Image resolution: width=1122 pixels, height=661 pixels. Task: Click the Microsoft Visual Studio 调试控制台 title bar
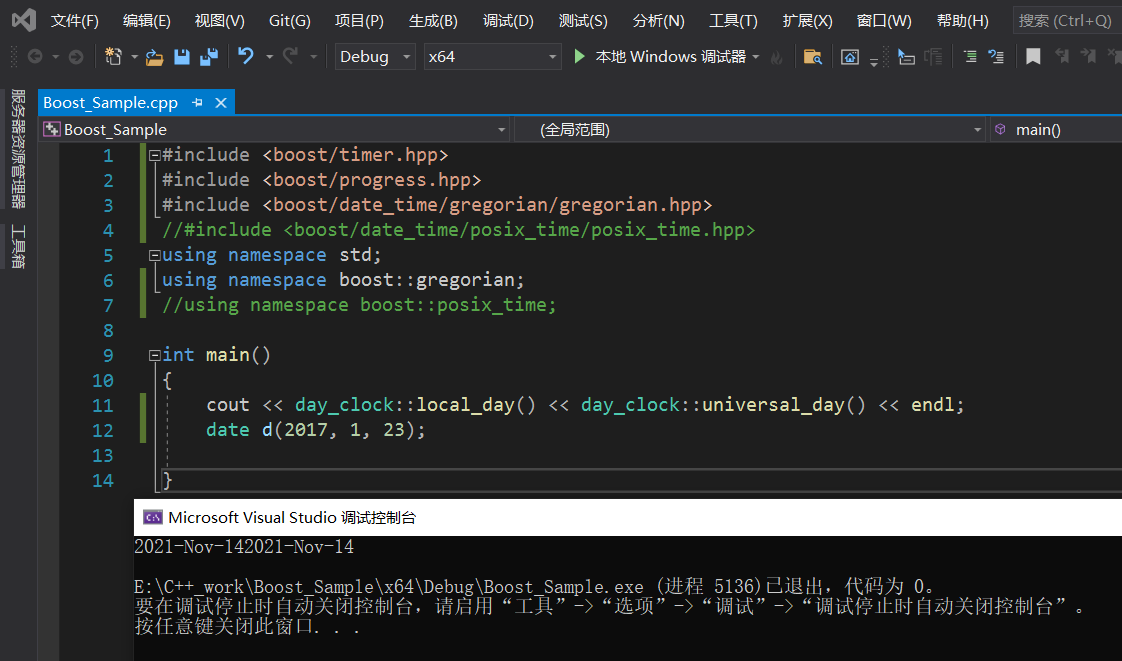pyautogui.click(x=628, y=517)
